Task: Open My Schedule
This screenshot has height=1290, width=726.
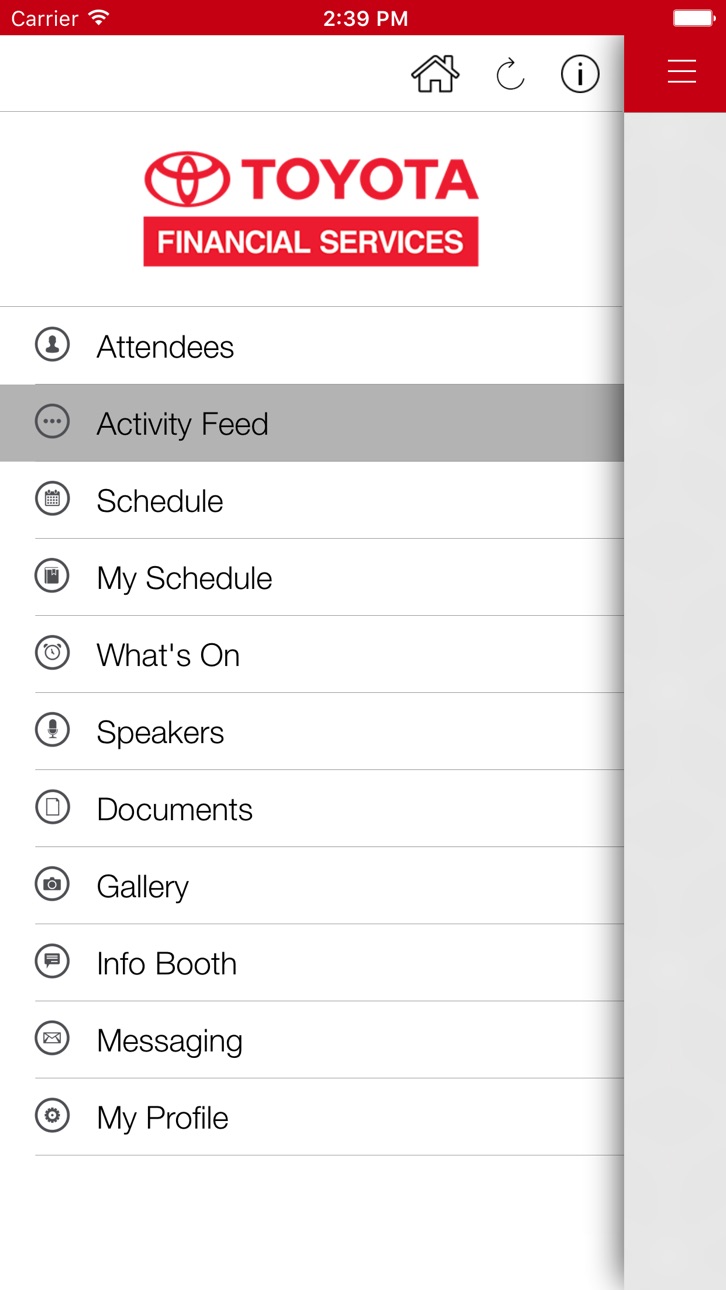Action: coord(312,577)
